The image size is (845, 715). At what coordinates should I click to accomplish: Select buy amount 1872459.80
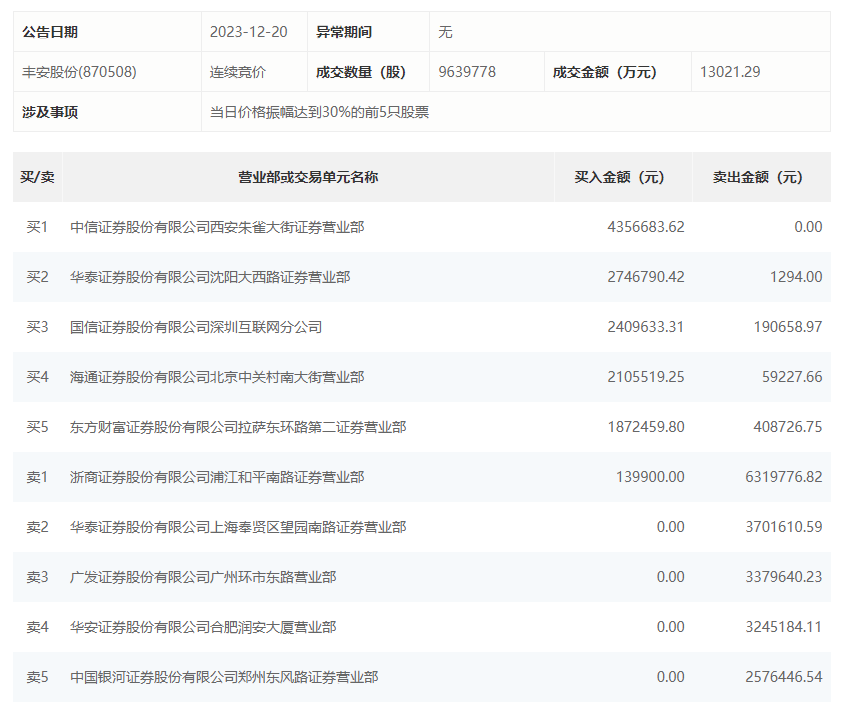point(646,427)
